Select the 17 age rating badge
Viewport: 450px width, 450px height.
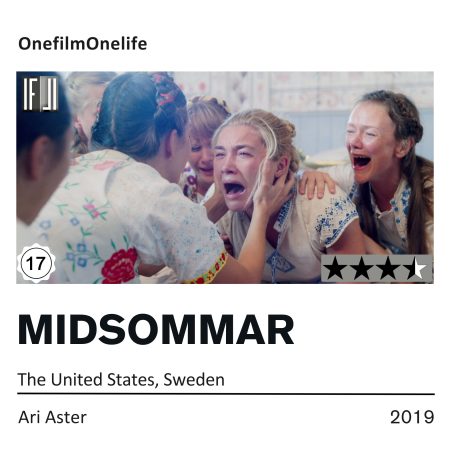coord(36,263)
